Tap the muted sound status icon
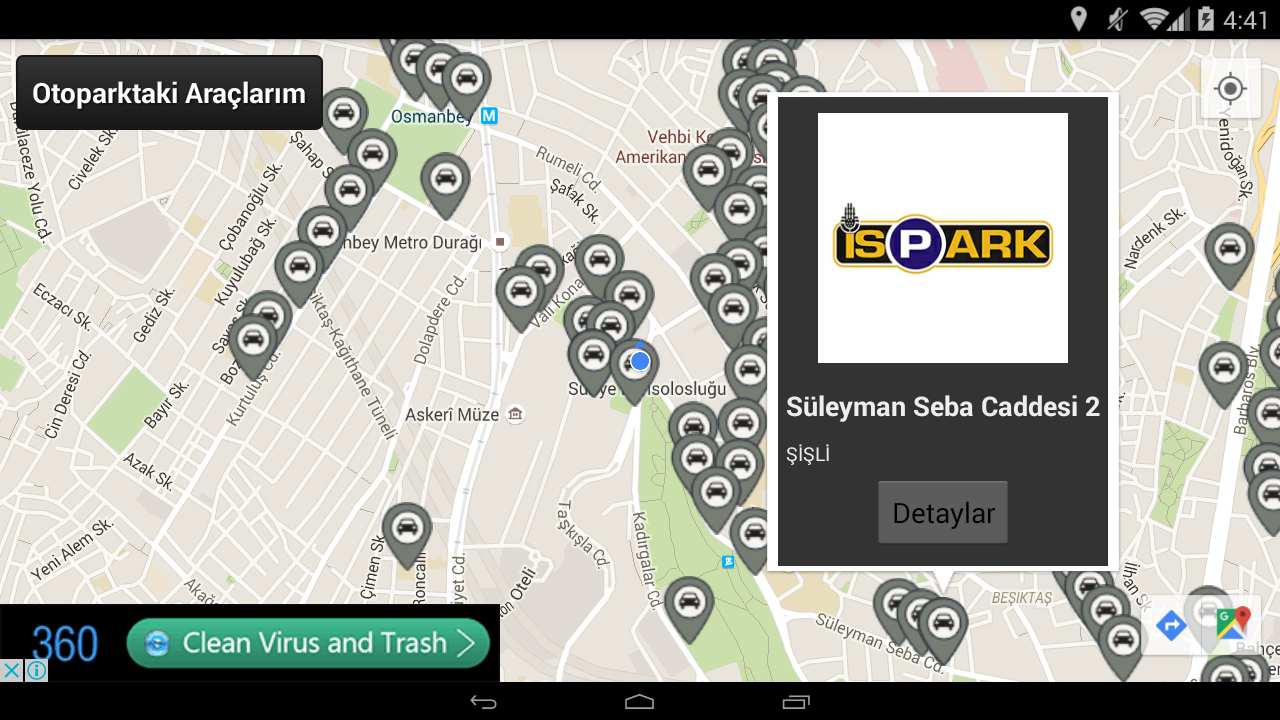Screen dimensions: 1280x720 tap(1116, 19)
